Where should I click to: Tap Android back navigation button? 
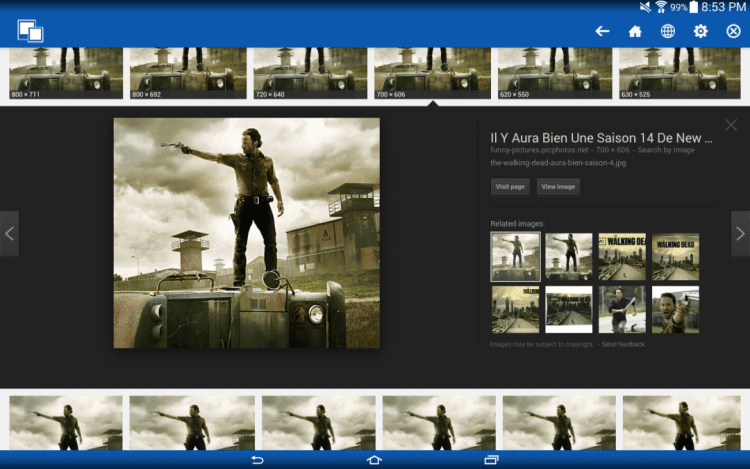point(257,460)
